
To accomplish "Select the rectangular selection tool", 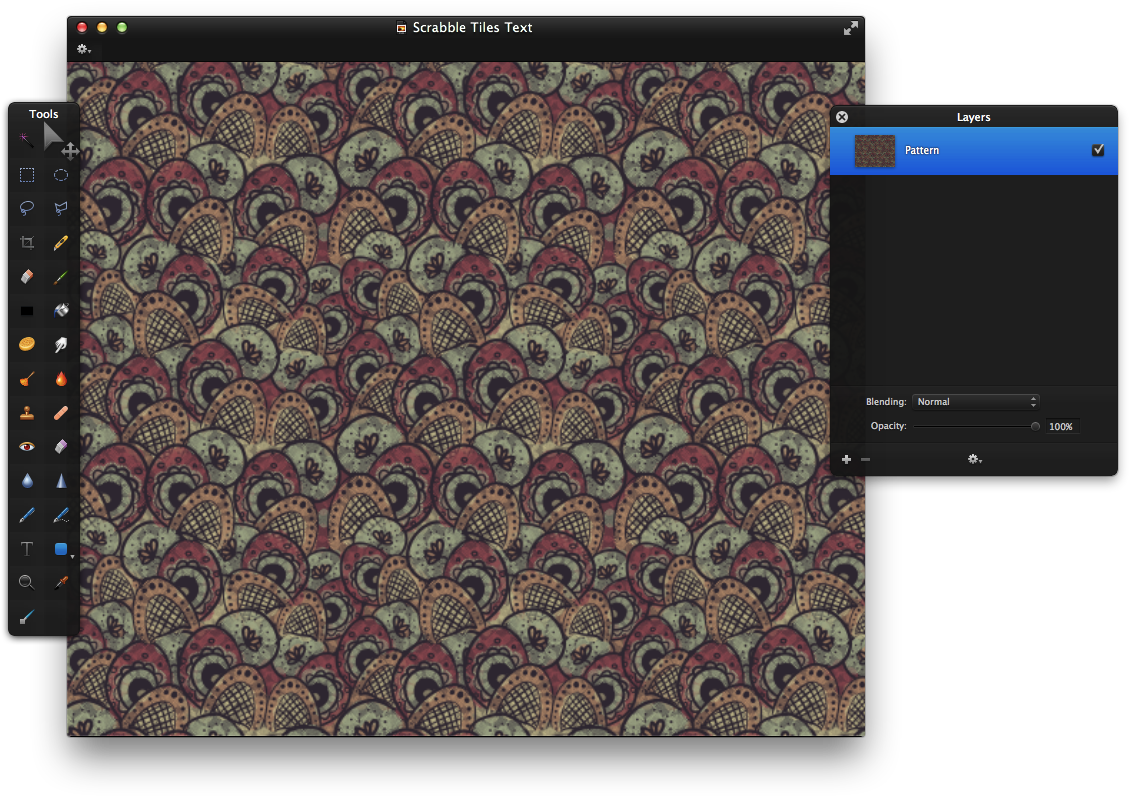I will (26, 175).
